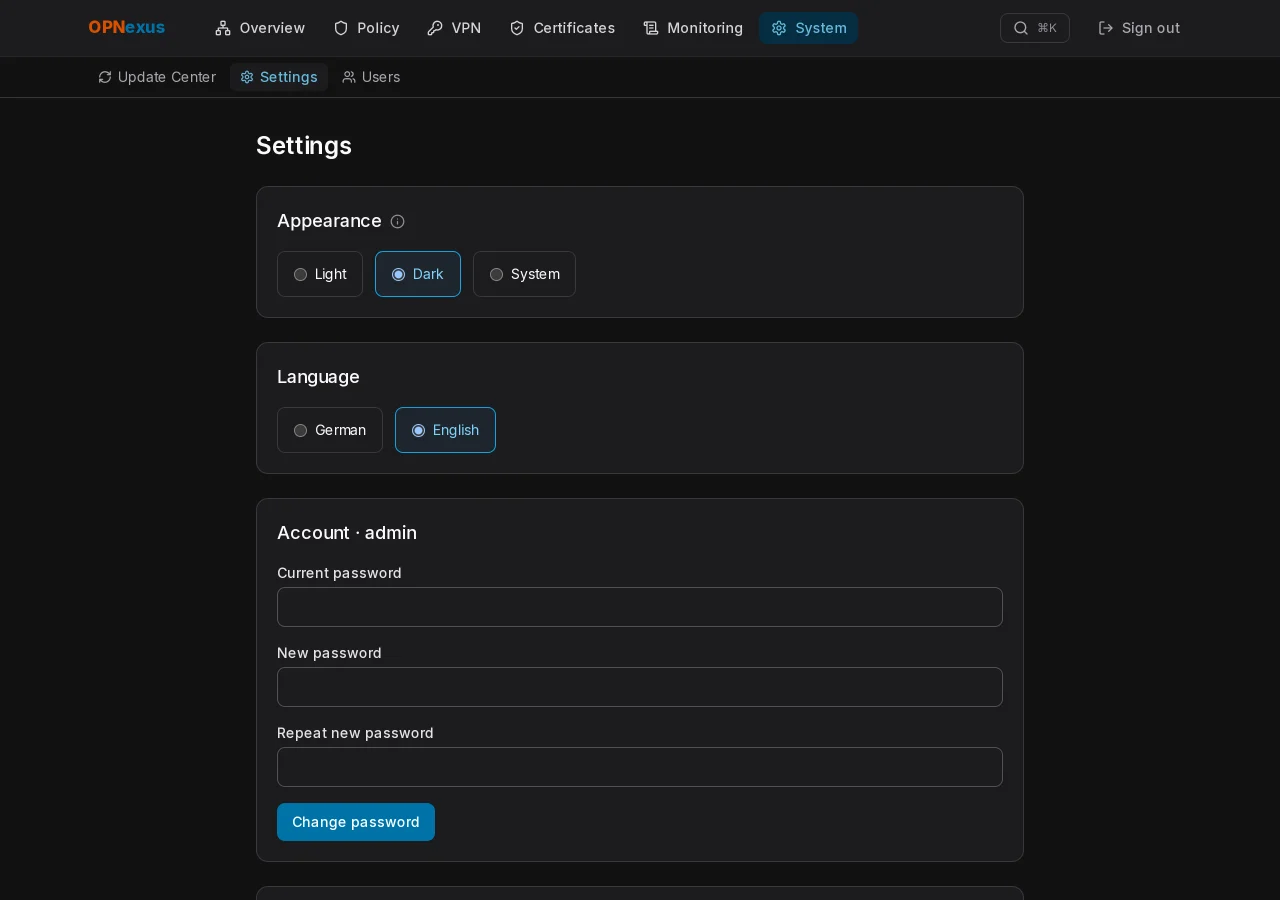Screen dimensions: 1280x900
Task: Select the System appearance option
Action: point(524,274)
